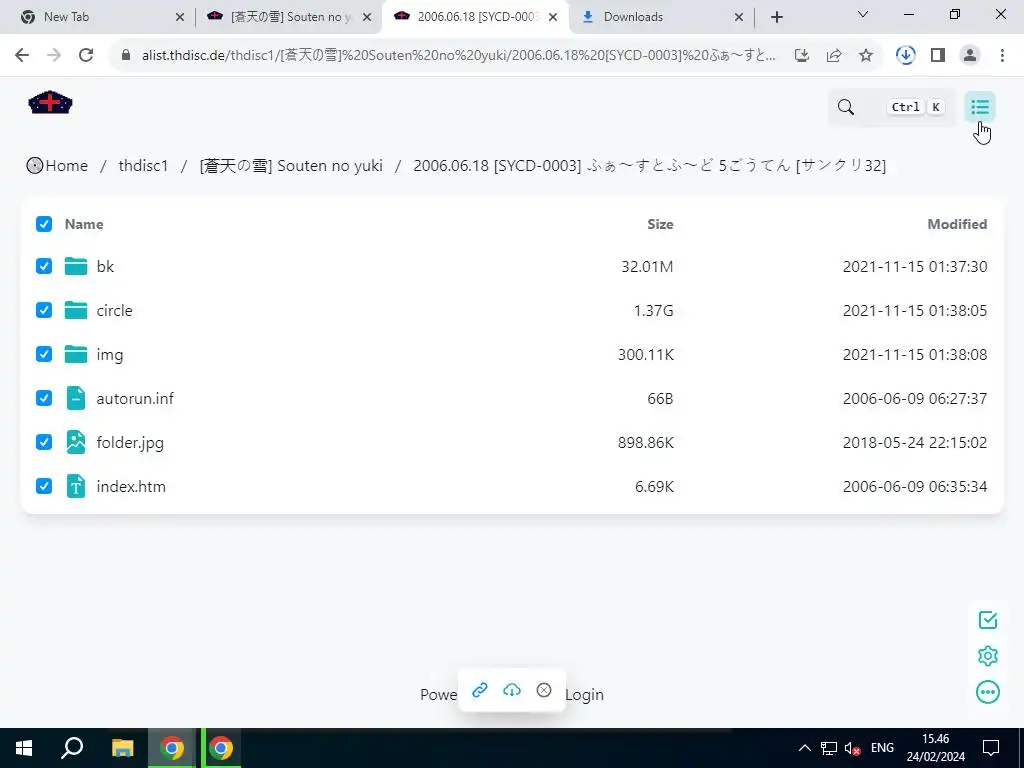The image size is (1024, 768).
Task: Sort files by Size header
Action: [660, 224]
